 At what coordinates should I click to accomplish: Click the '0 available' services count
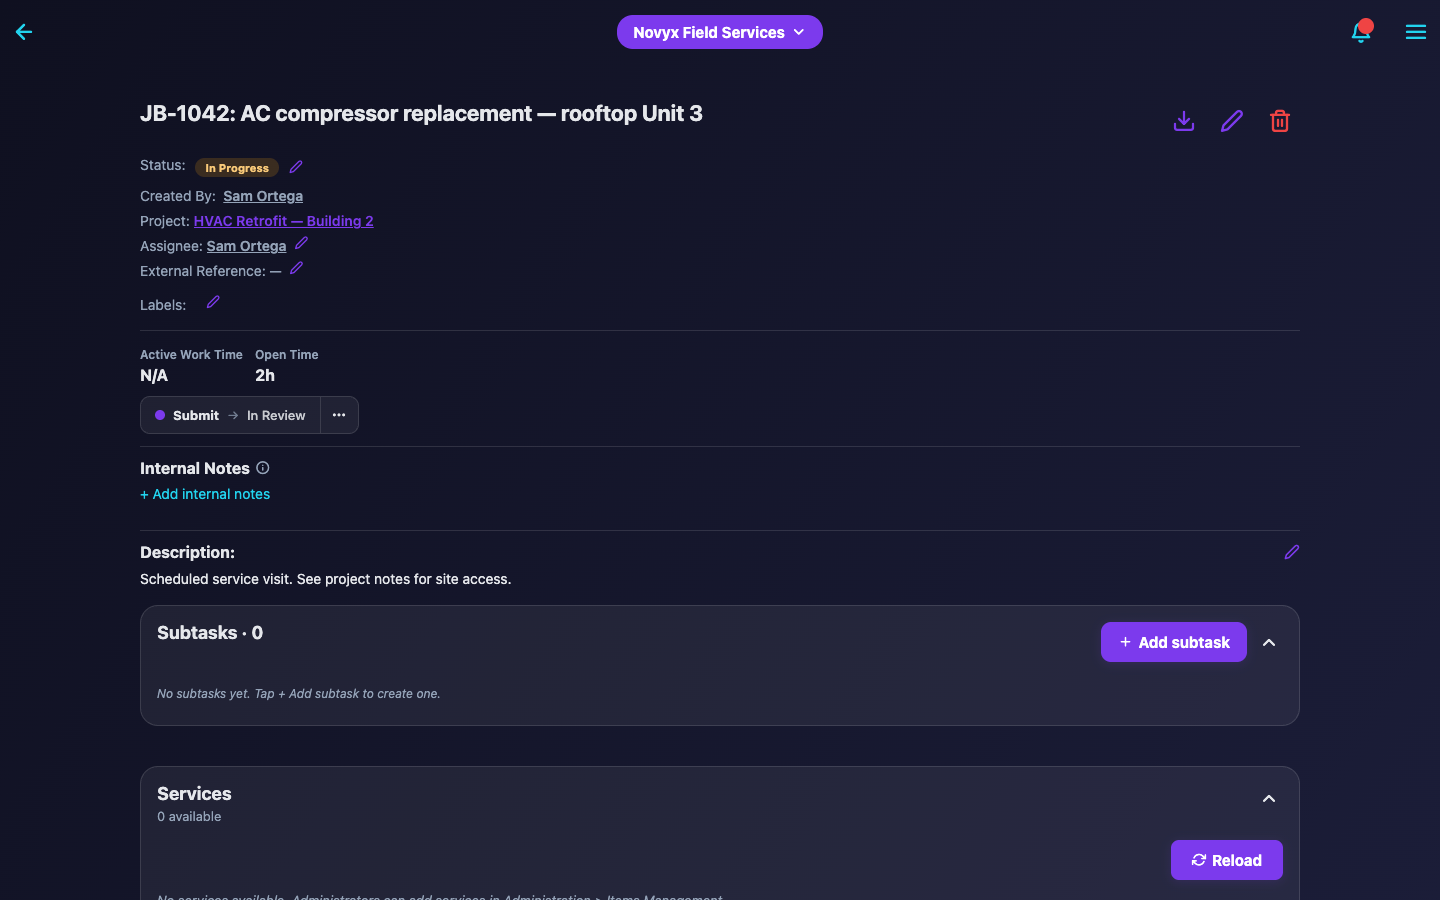click(189, 816)
